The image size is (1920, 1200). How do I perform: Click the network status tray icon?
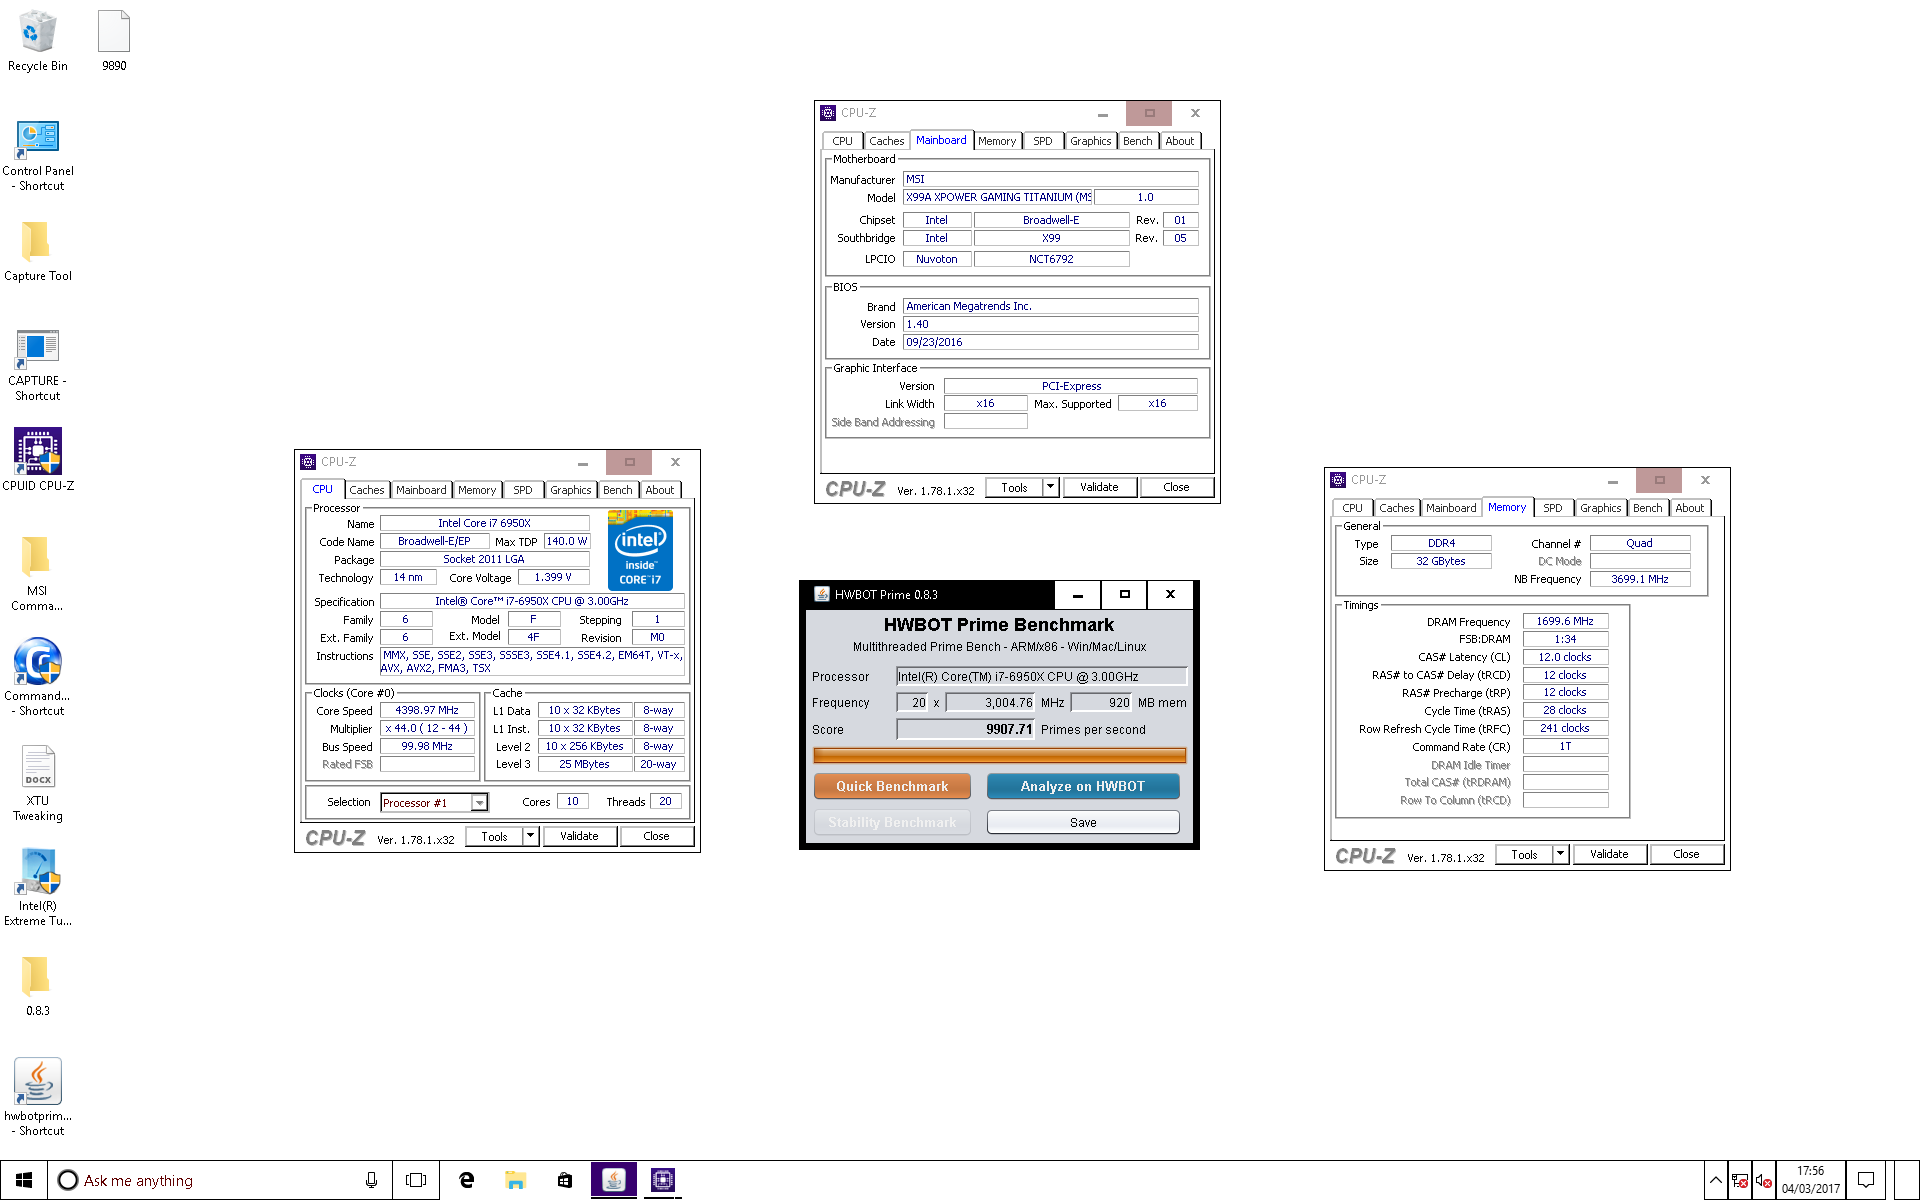pyautogui.click(x=1739, y=1181)
